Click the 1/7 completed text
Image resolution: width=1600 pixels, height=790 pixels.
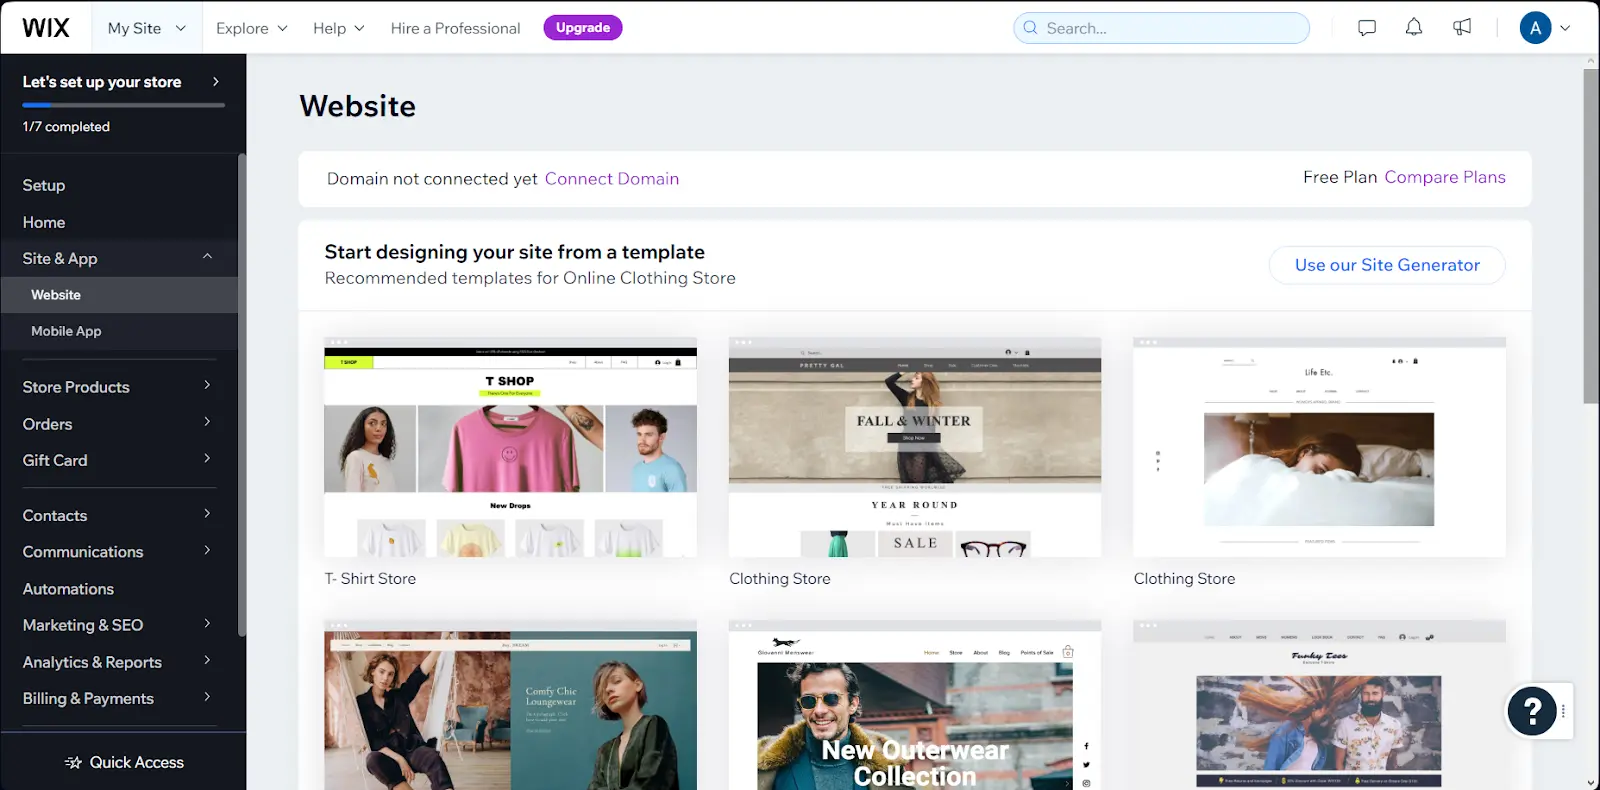click(x=66, y=127)
